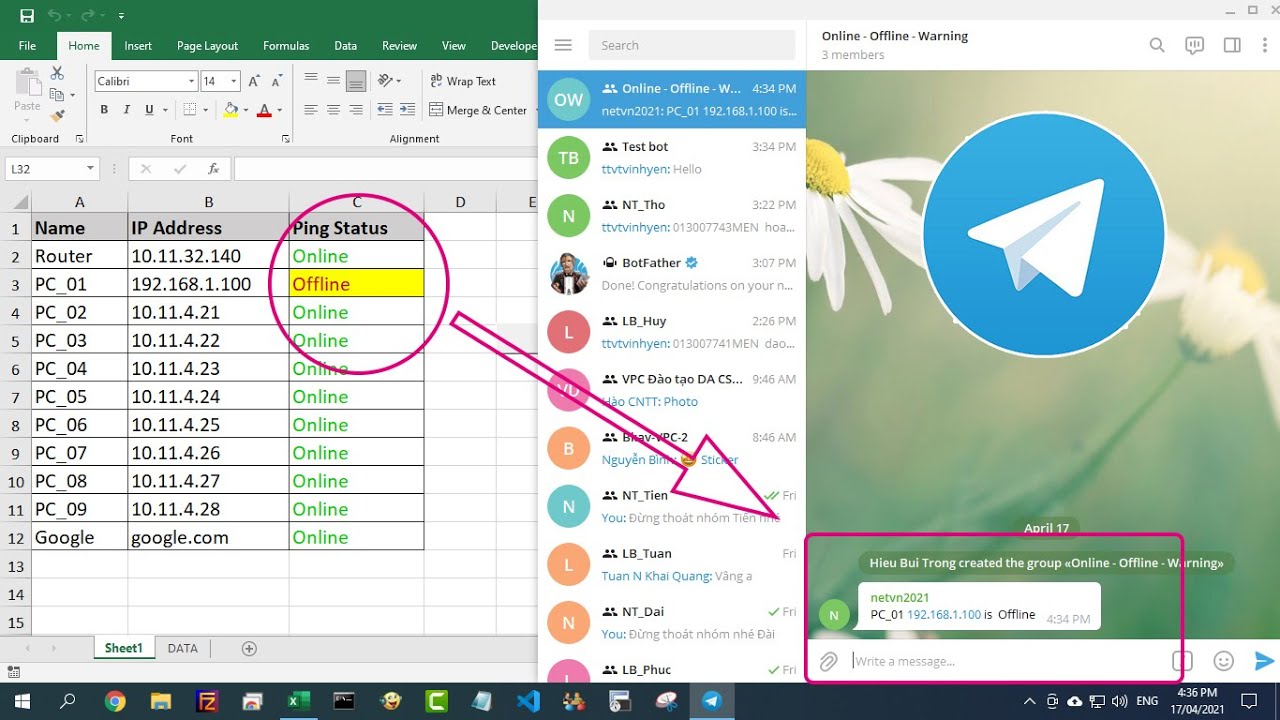Screen dimensions: 1280x720
Task: Expand the Orientation dropdown
Action: (x=399, y=81)
